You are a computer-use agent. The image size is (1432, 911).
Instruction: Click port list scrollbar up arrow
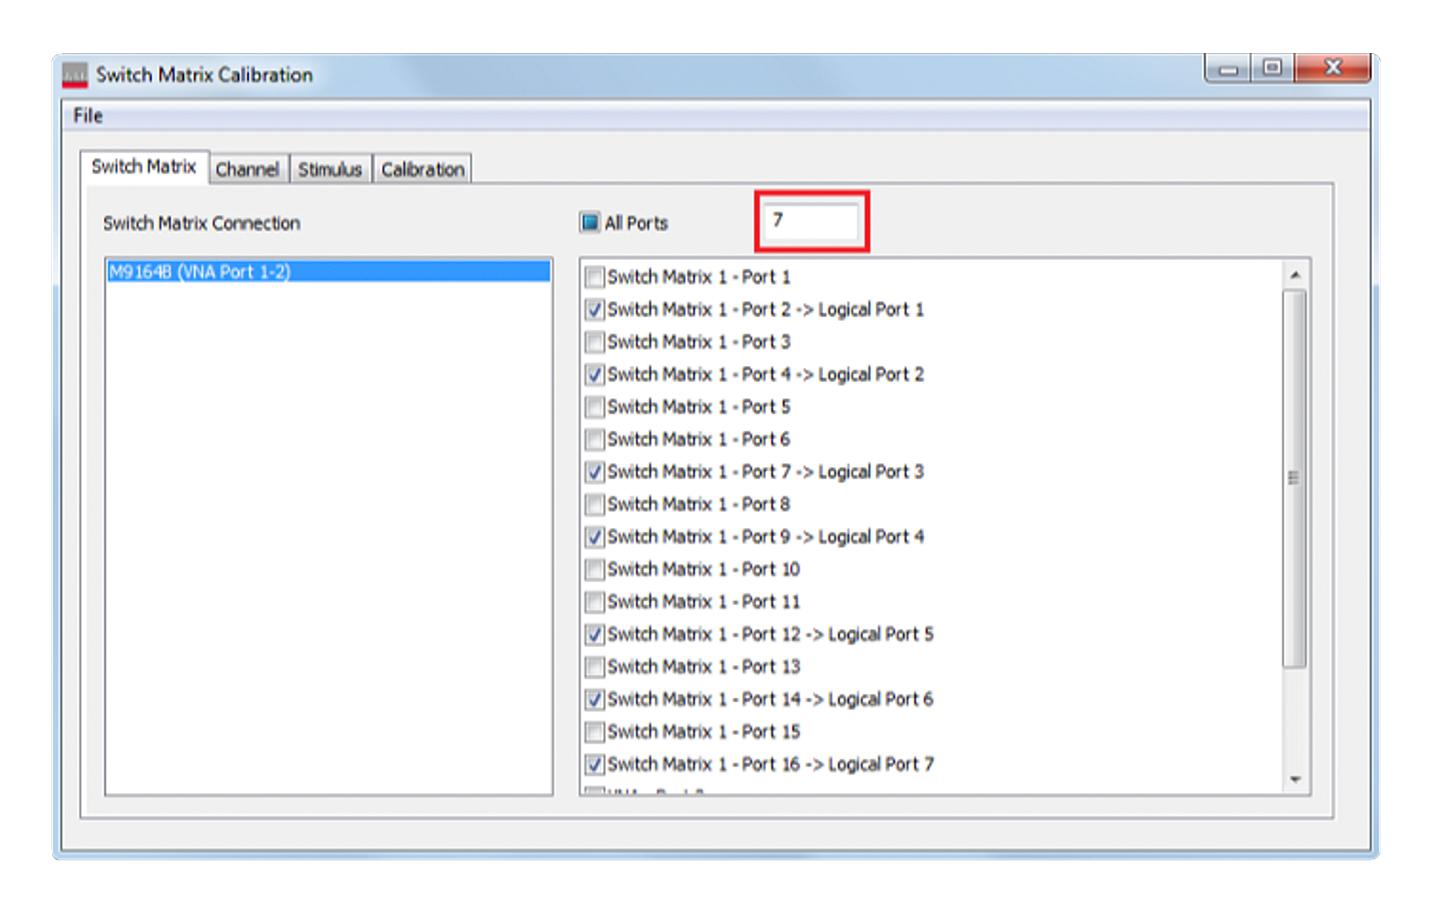tap(1295, 274)
